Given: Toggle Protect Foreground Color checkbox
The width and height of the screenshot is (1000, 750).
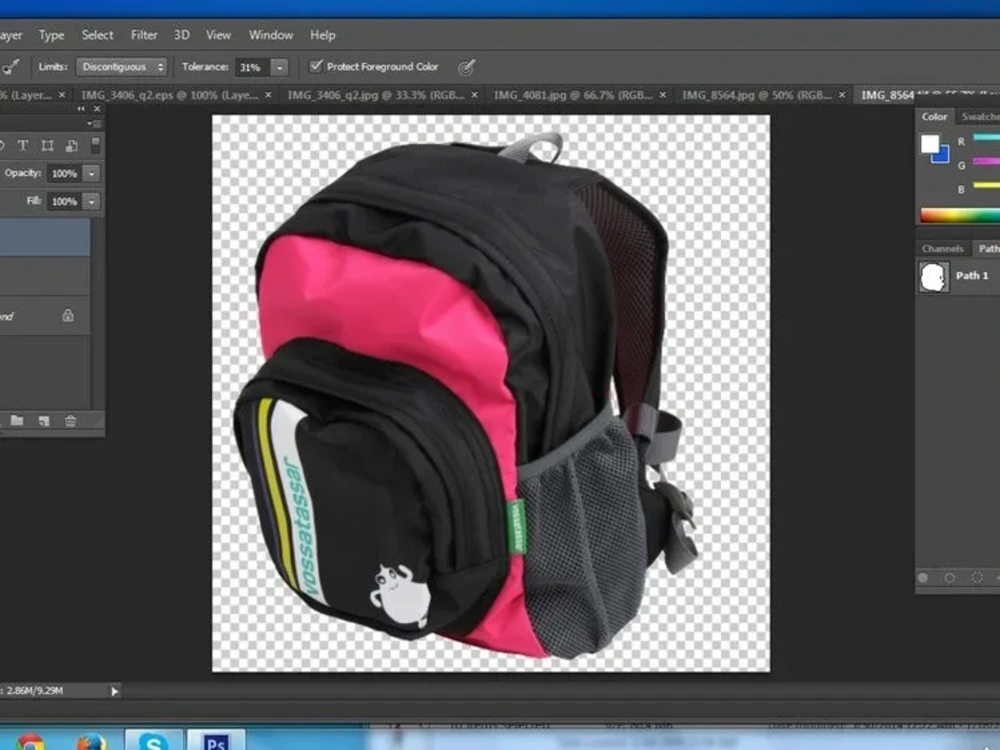Looking at the screenshot, I should click(316, 66).
